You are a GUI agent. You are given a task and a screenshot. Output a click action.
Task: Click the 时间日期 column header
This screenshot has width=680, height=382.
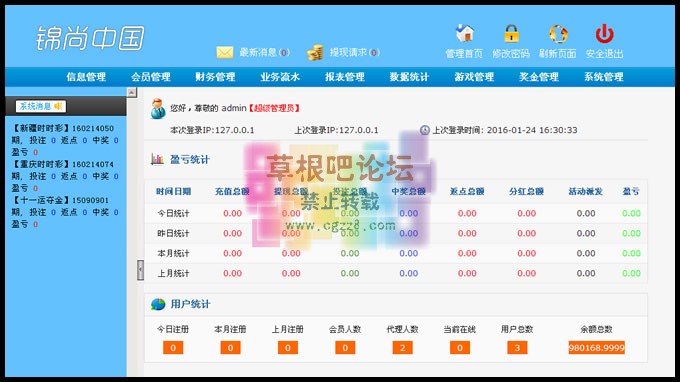point(173,191)
